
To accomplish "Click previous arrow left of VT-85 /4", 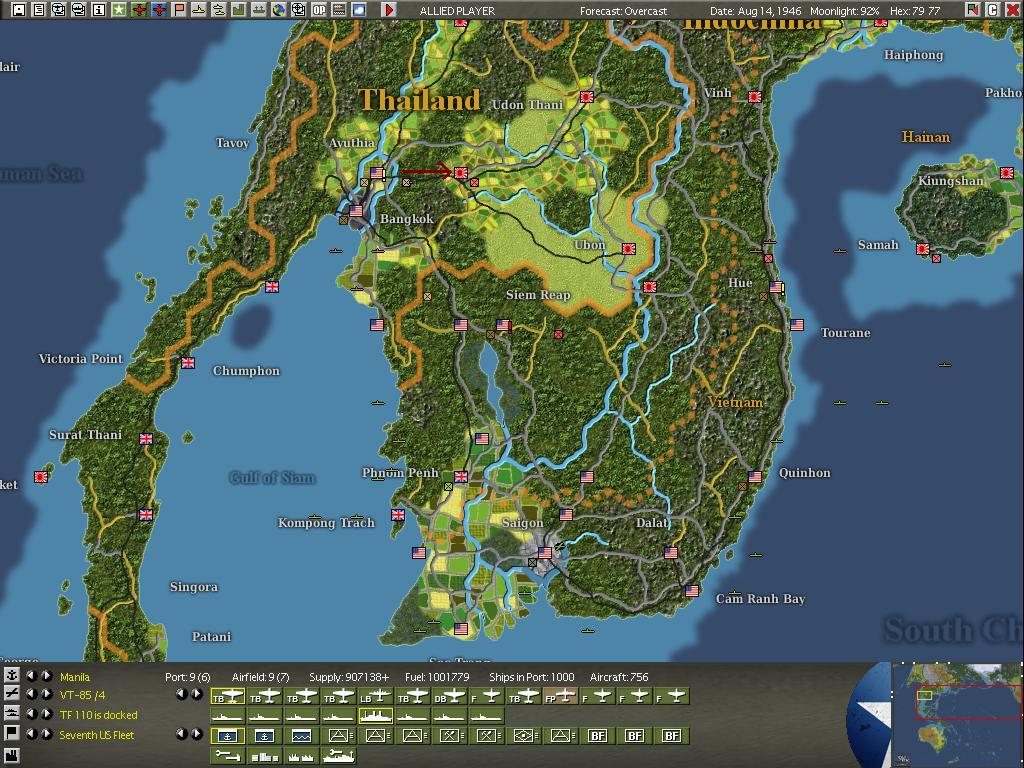I will click(31, 694).
